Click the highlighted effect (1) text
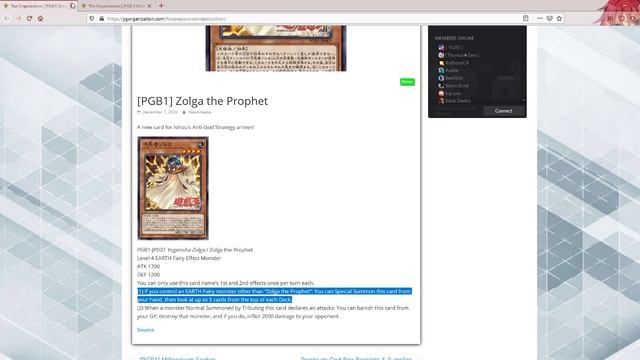This screenshot has width=640, height=360. [x=274, y=295]
